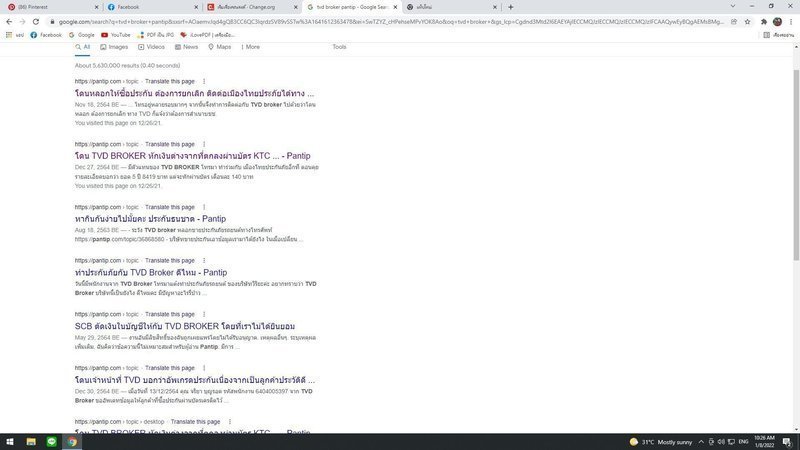Click the search Tools button
Viewport: 800px width, 450px height.
339,47
